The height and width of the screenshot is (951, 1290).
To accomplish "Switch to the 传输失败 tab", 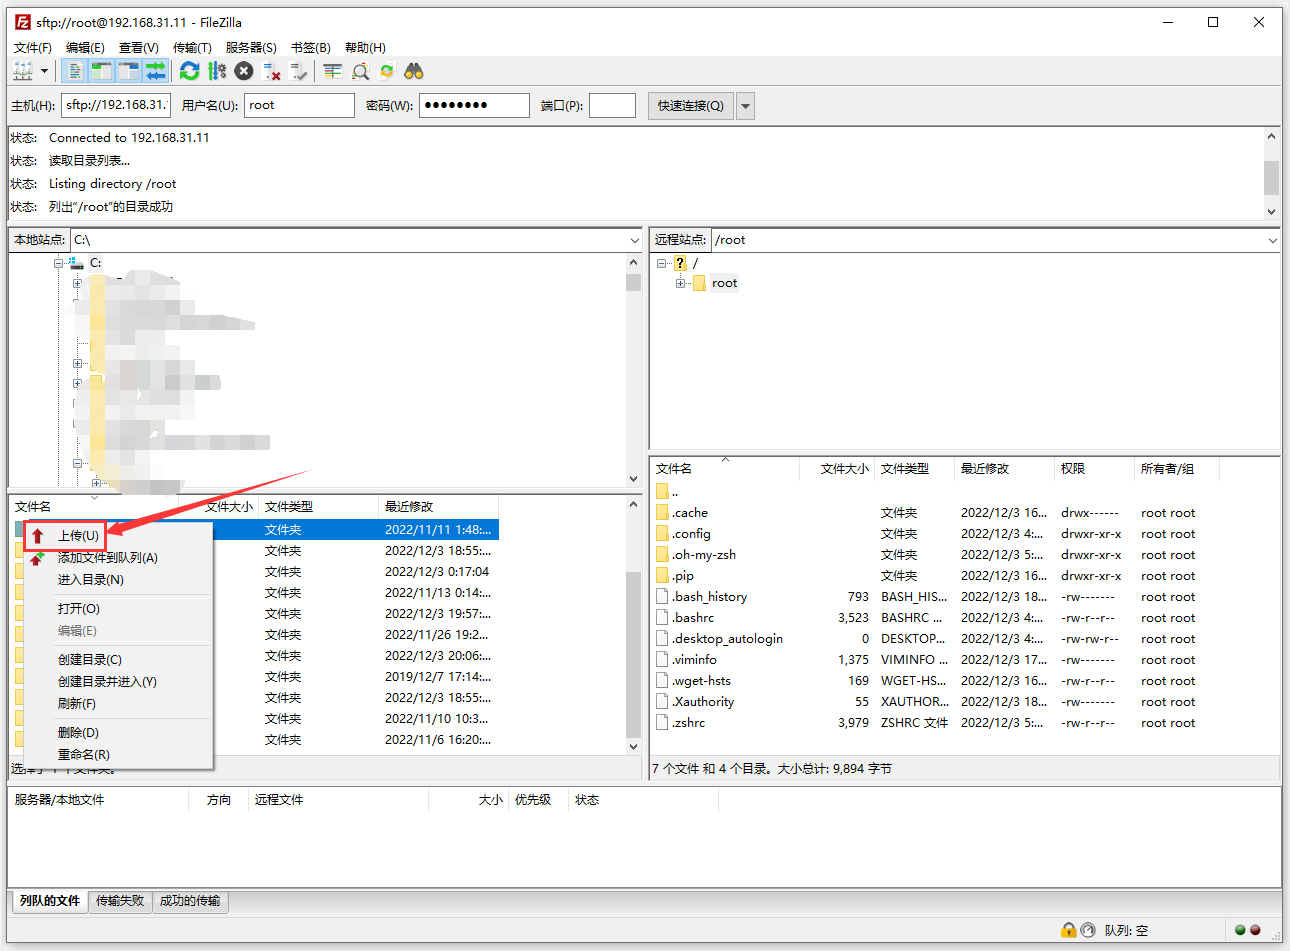I will pos(120,901).
